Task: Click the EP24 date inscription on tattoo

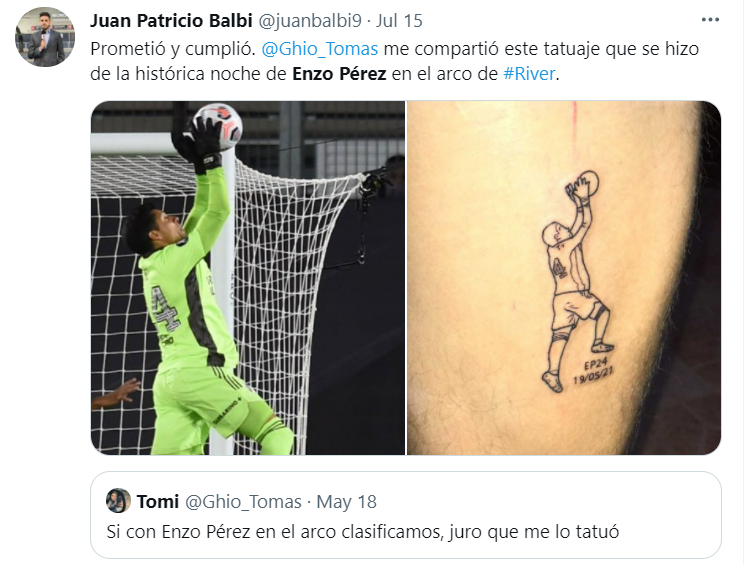Action: point(594,372)
